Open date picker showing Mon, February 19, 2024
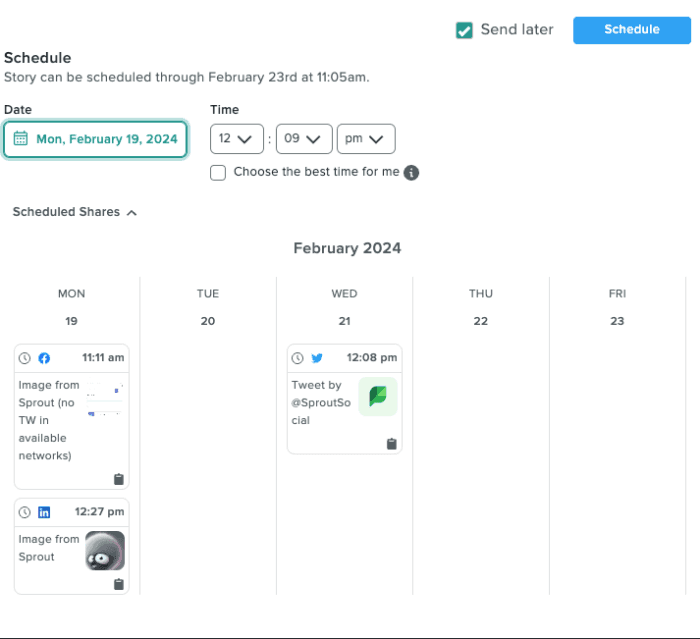 point(96,139)
